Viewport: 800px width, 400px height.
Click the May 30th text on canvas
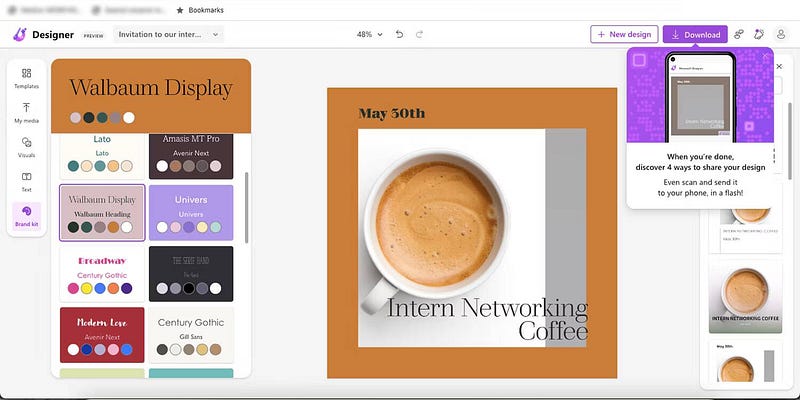pyautogui.click(x=391, y=113)
